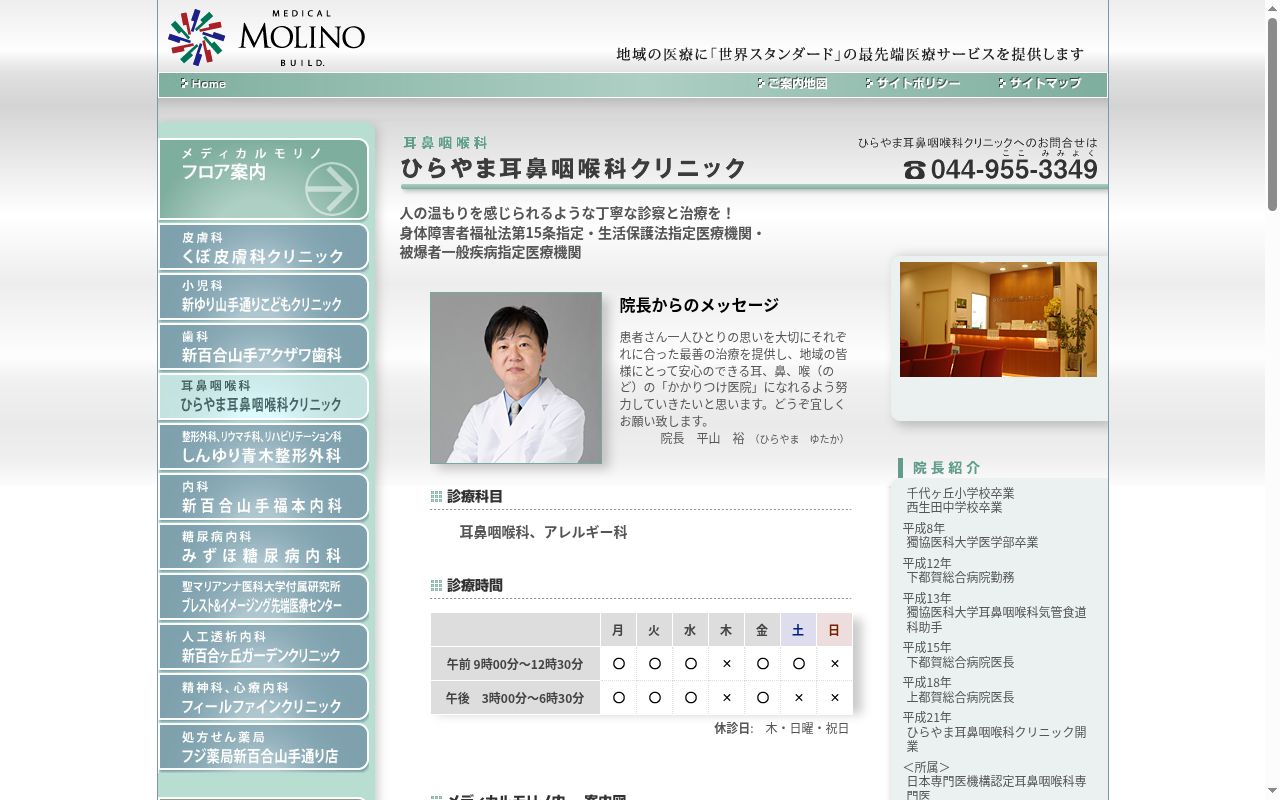Click the ひらやま耳鼻咽喉科クリニック page title

[x=574, y=168]
